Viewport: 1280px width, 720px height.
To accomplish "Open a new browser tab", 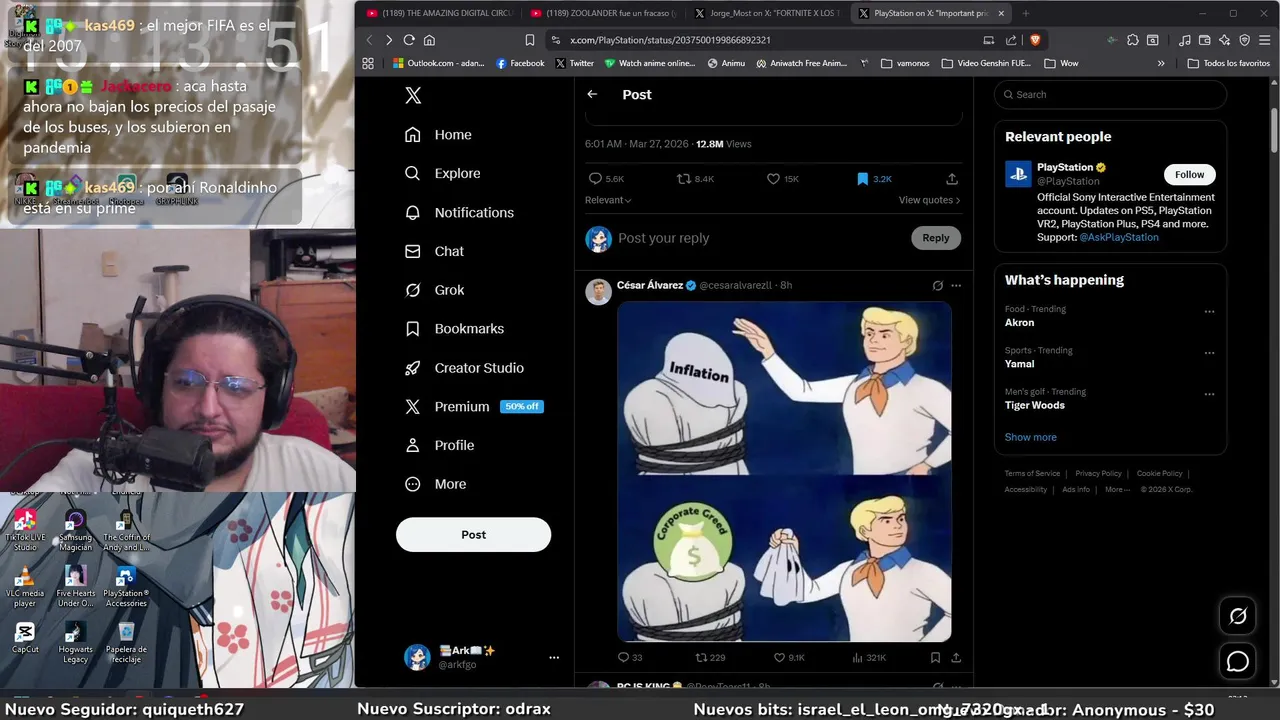I will 1025,13.
